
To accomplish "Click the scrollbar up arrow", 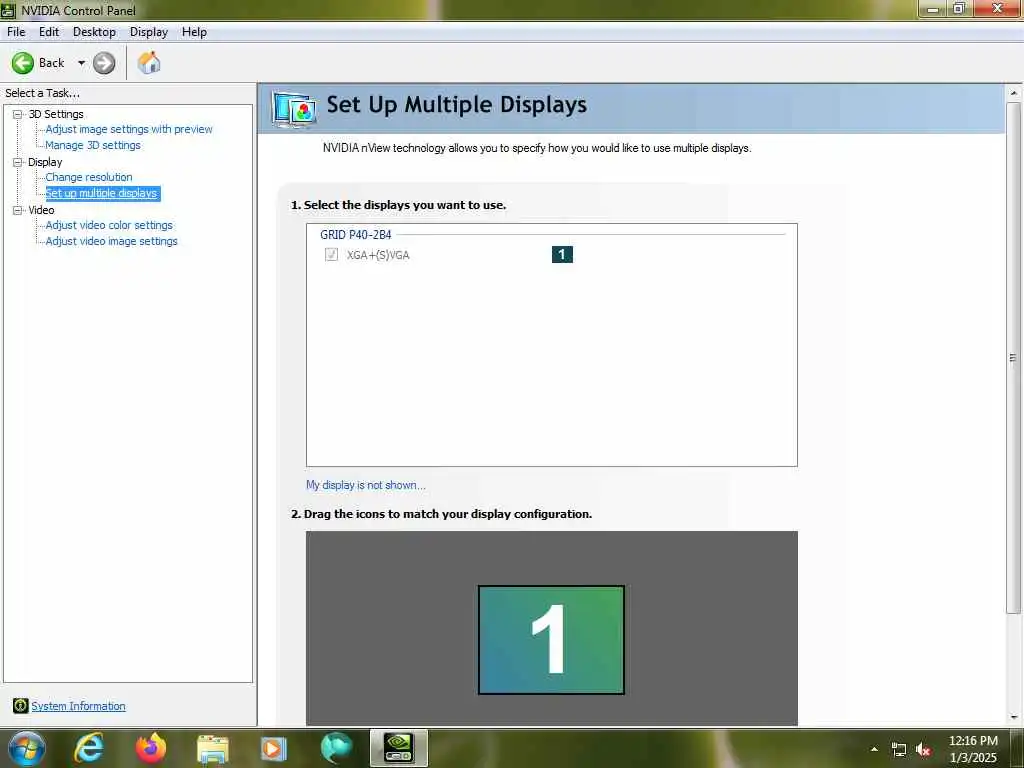I will 1013,93.
